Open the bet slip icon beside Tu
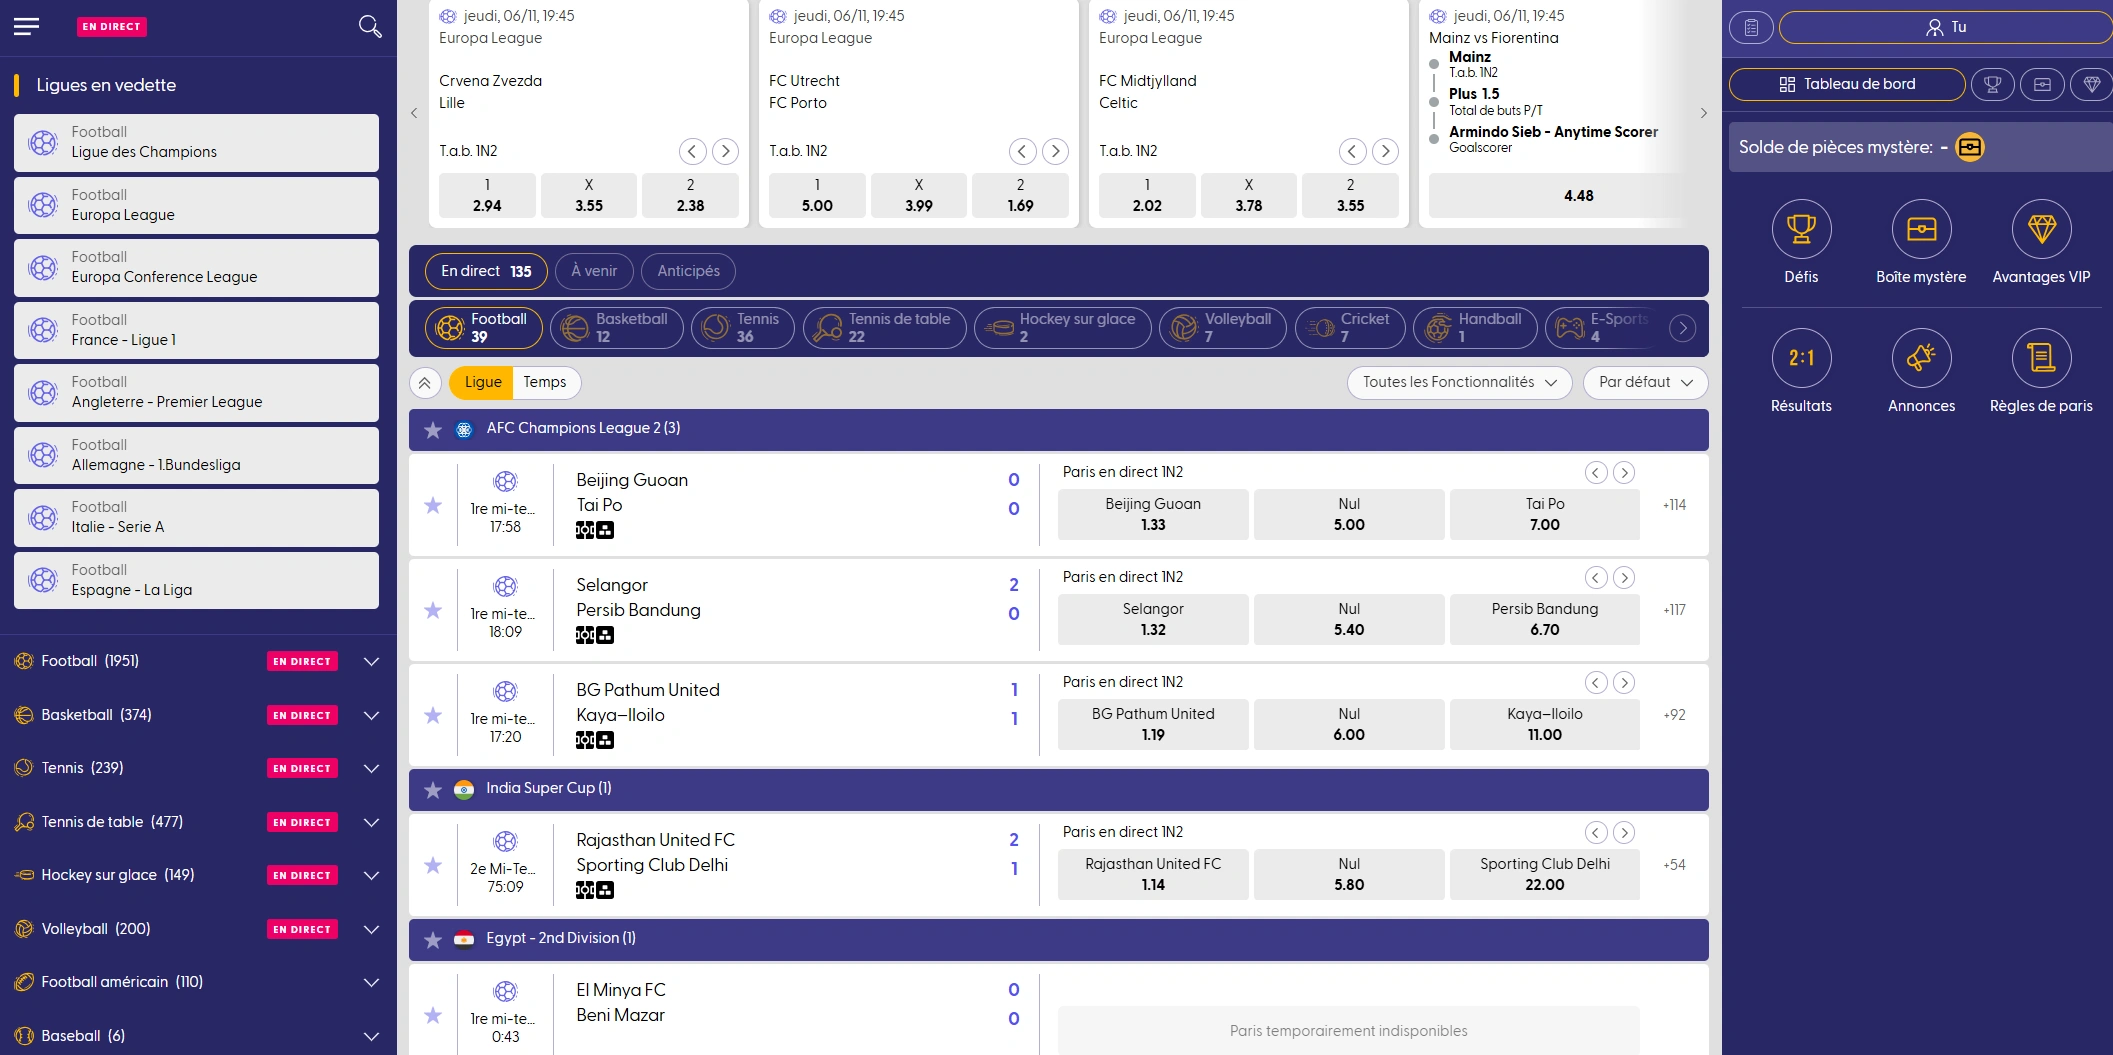The image size is (2113, 1055). [1750, 27]
